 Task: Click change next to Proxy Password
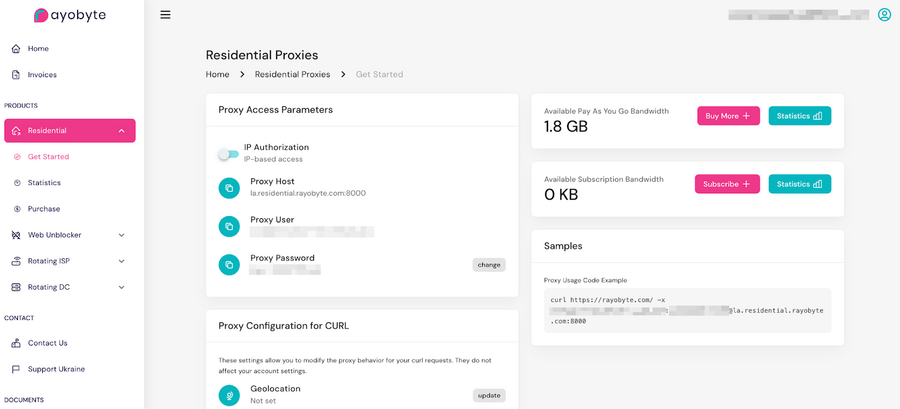pyautogui.click(x=489, y=265)
